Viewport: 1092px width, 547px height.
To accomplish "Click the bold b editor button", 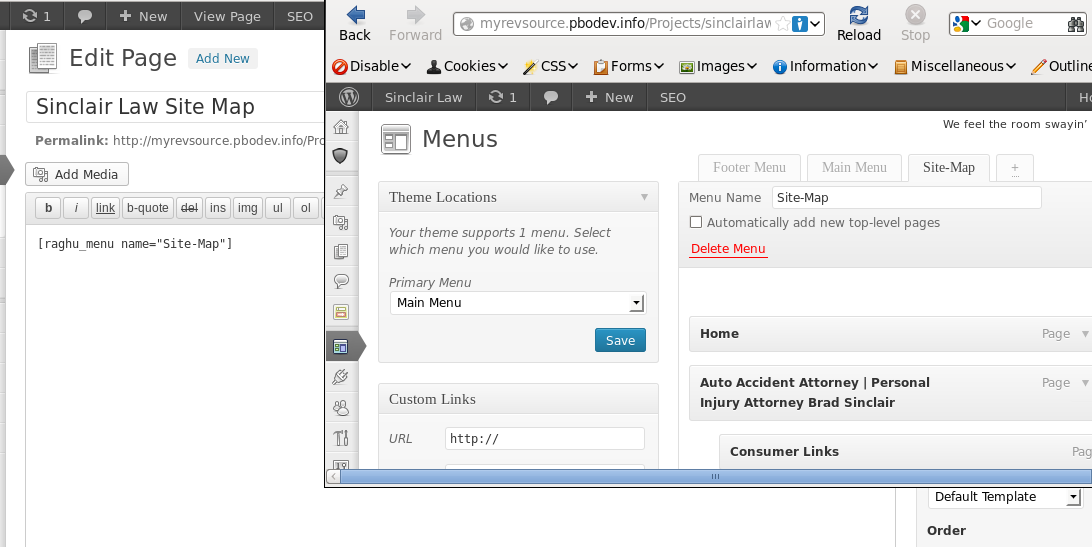I will click(x=48, y=208).
